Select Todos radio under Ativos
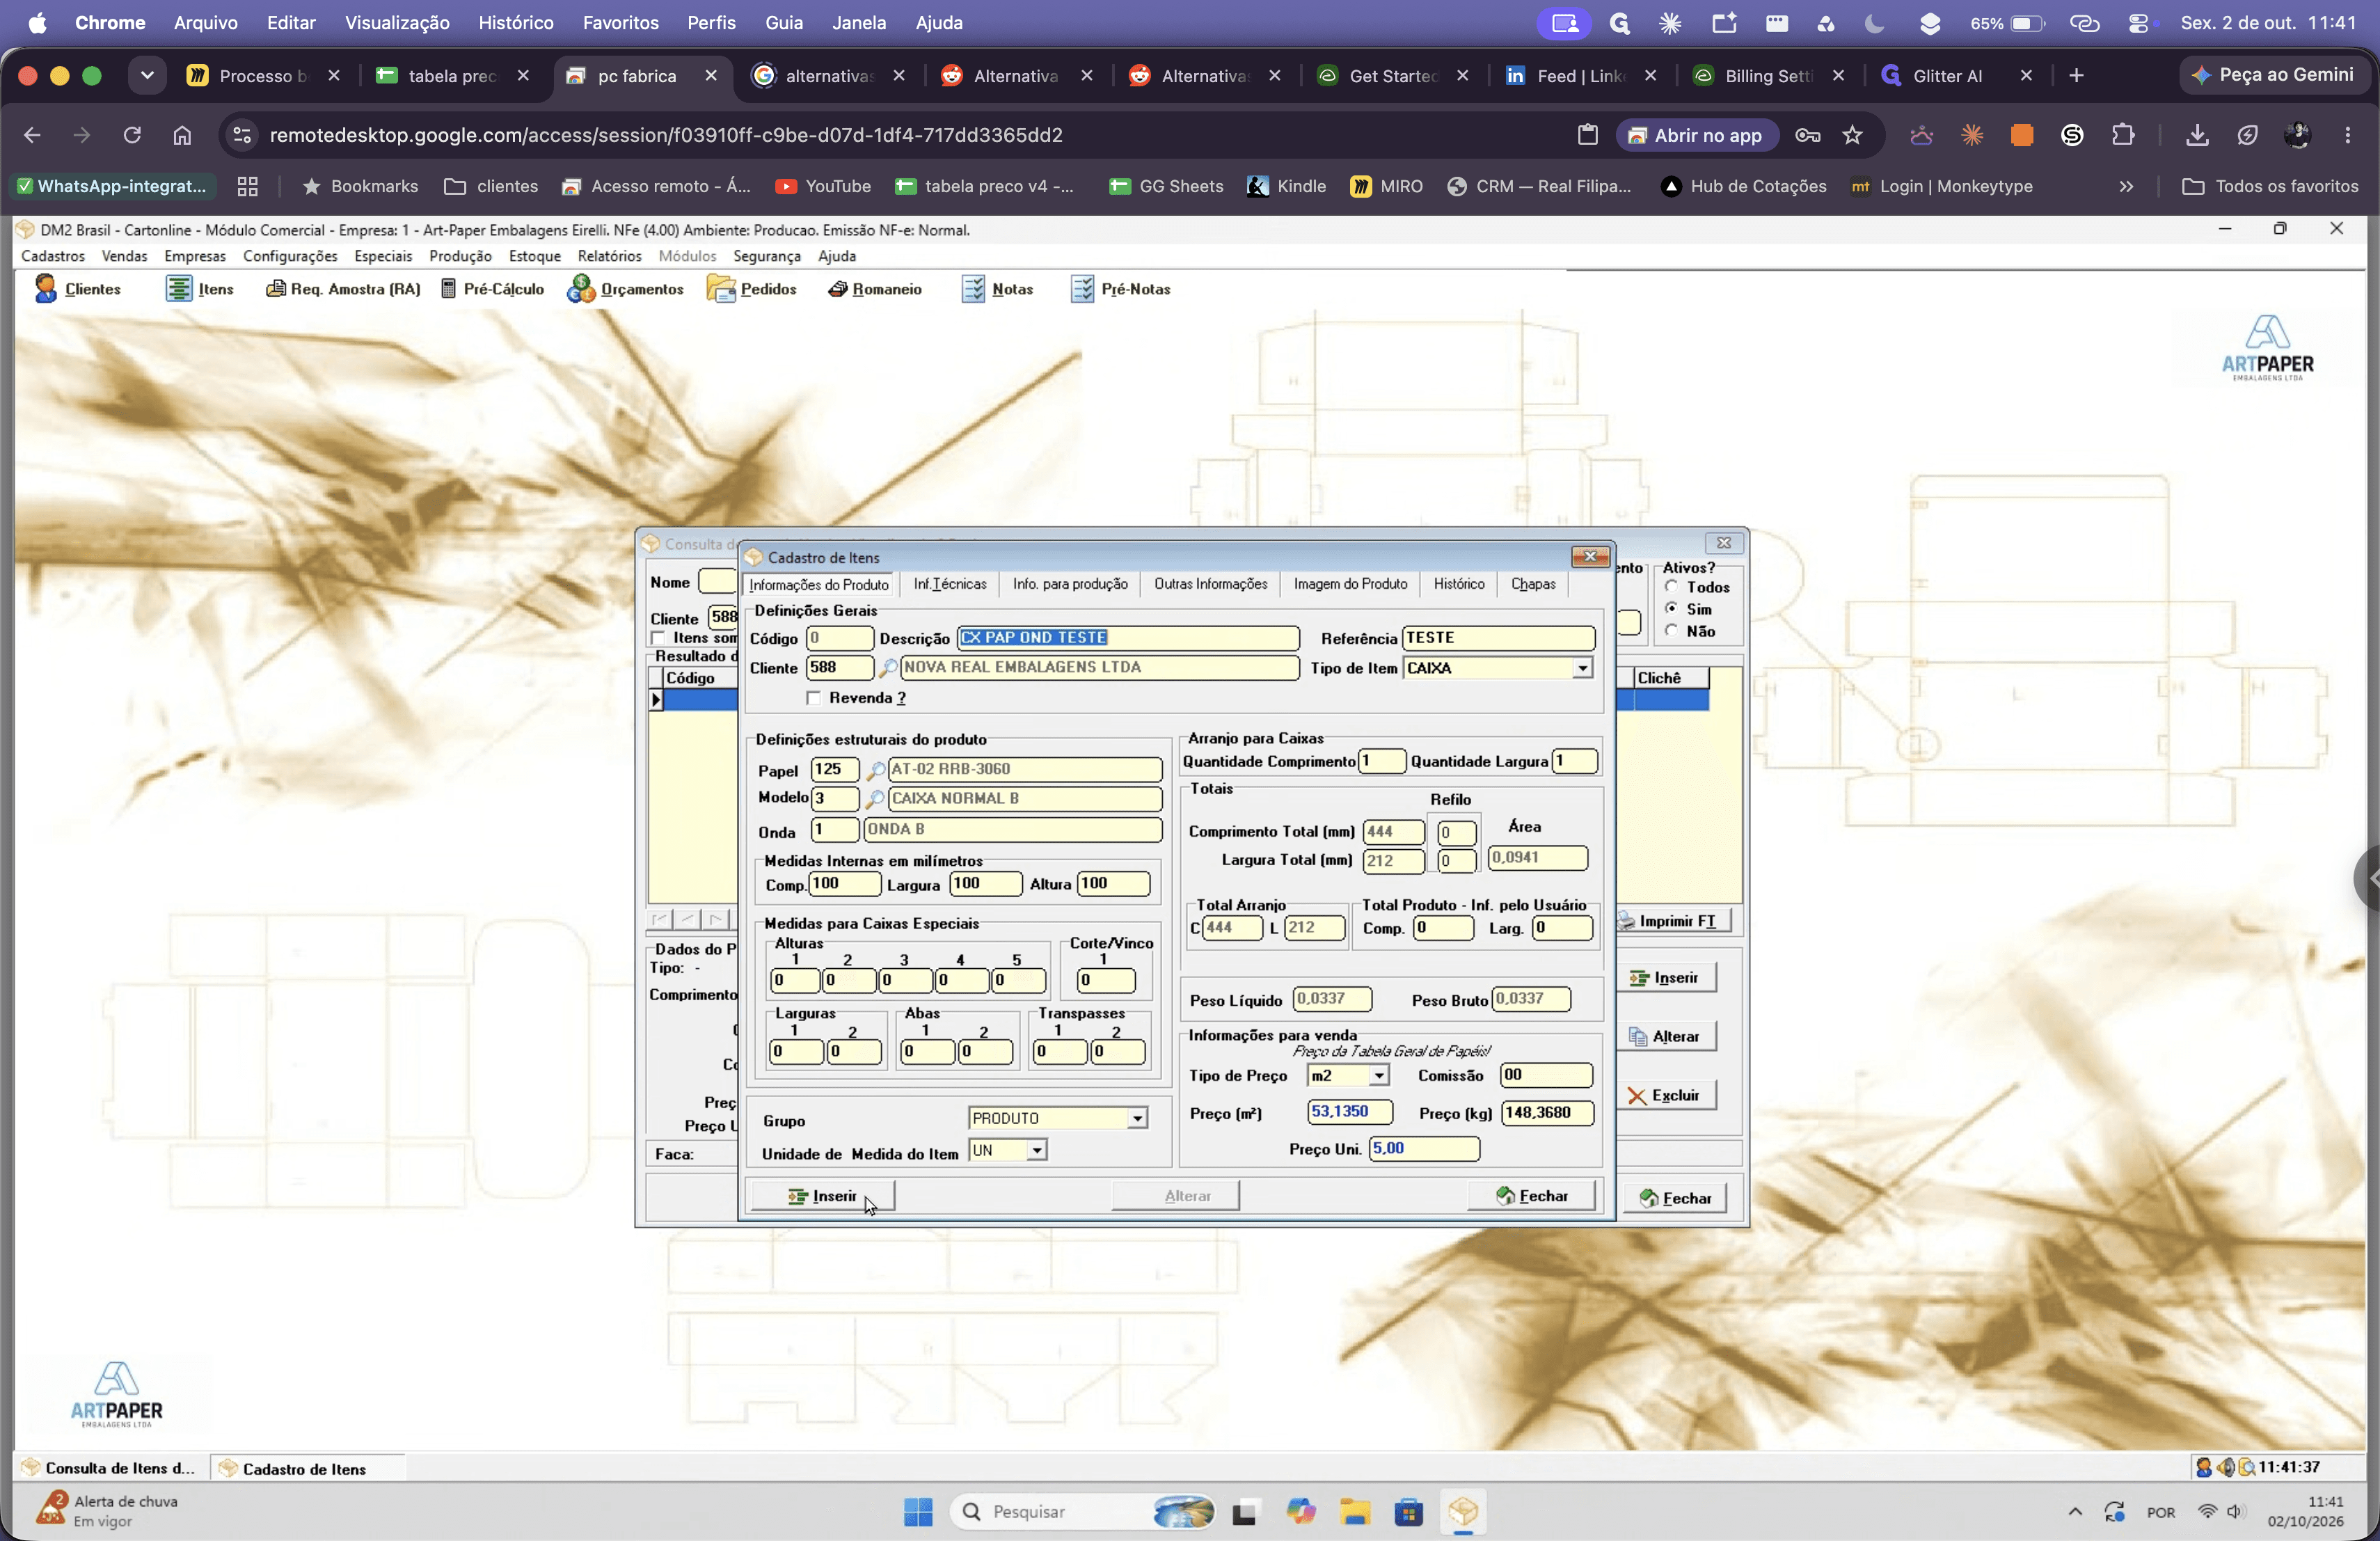The width and height of the screenshot is (2380, 1541). tap(1671, 587)
